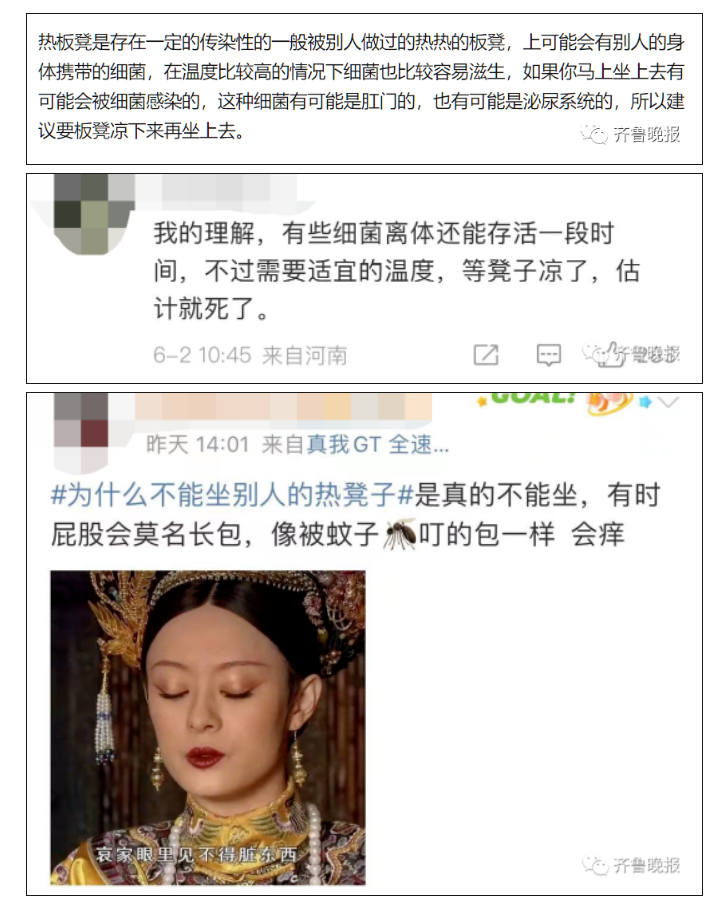Like the comment with thumbs-up icon

[x=608, y=355]
